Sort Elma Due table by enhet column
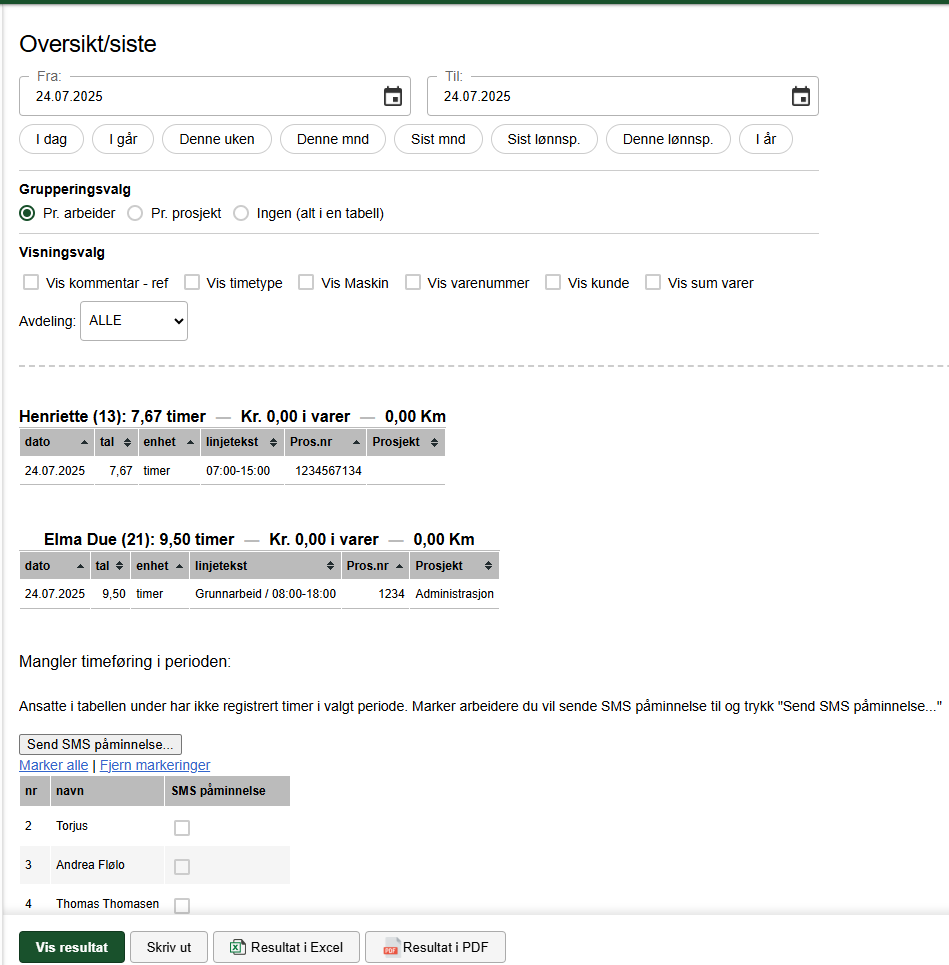 coord(159,566)
